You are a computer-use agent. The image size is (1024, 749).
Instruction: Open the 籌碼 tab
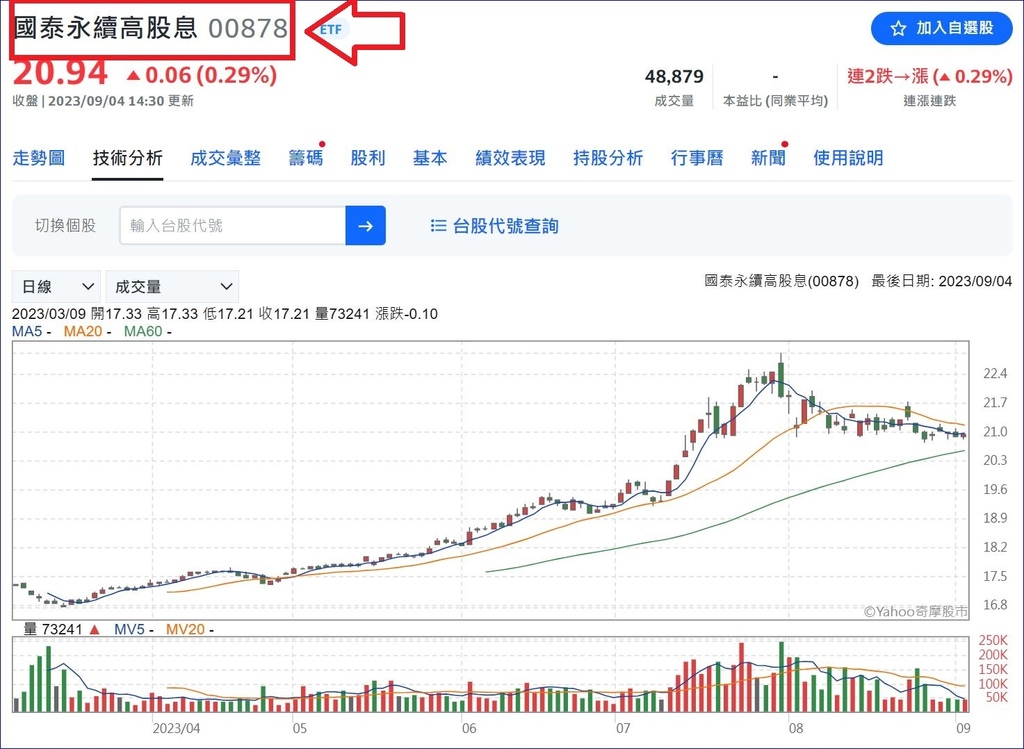point(306,158)
